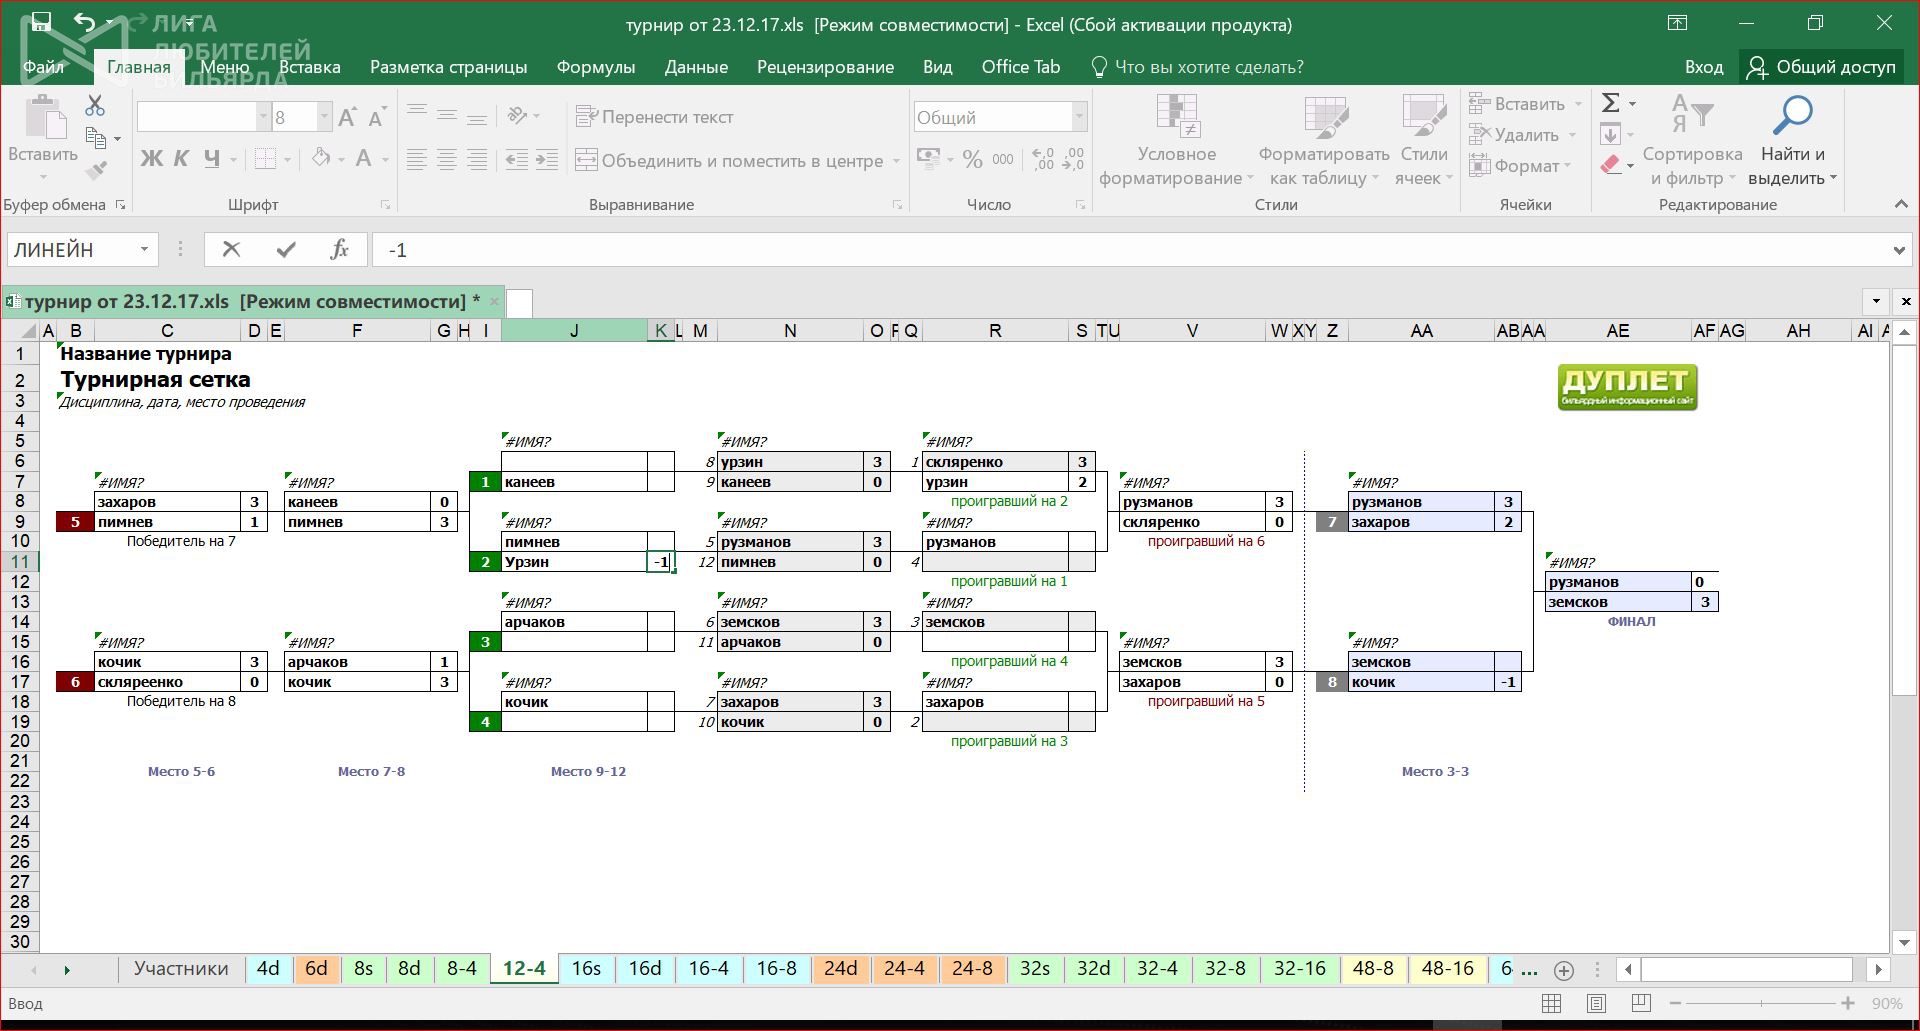The width and height of the screenshot is (1920, 1031).
Task: Switch to Page Layout view icon
Action: [1596, 1003]
